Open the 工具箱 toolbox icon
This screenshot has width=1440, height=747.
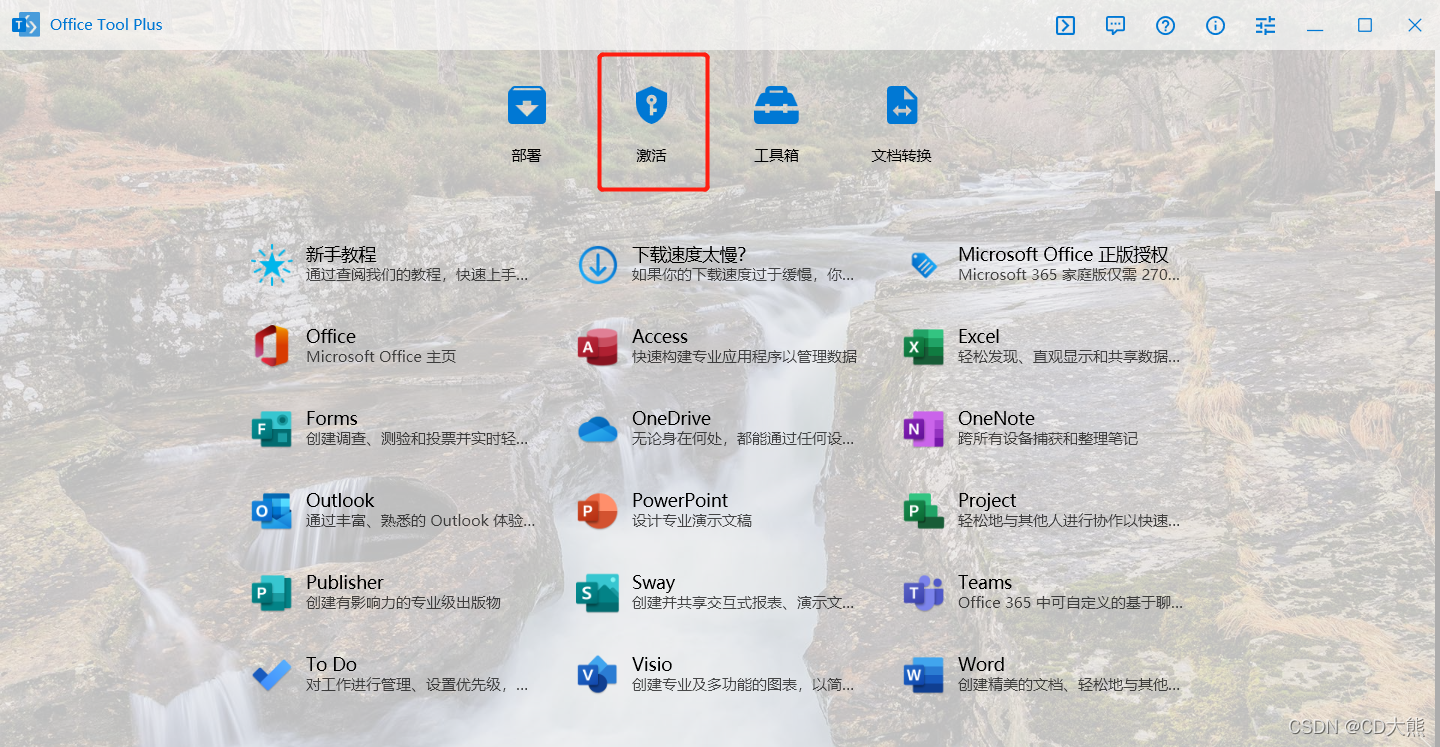776,105
